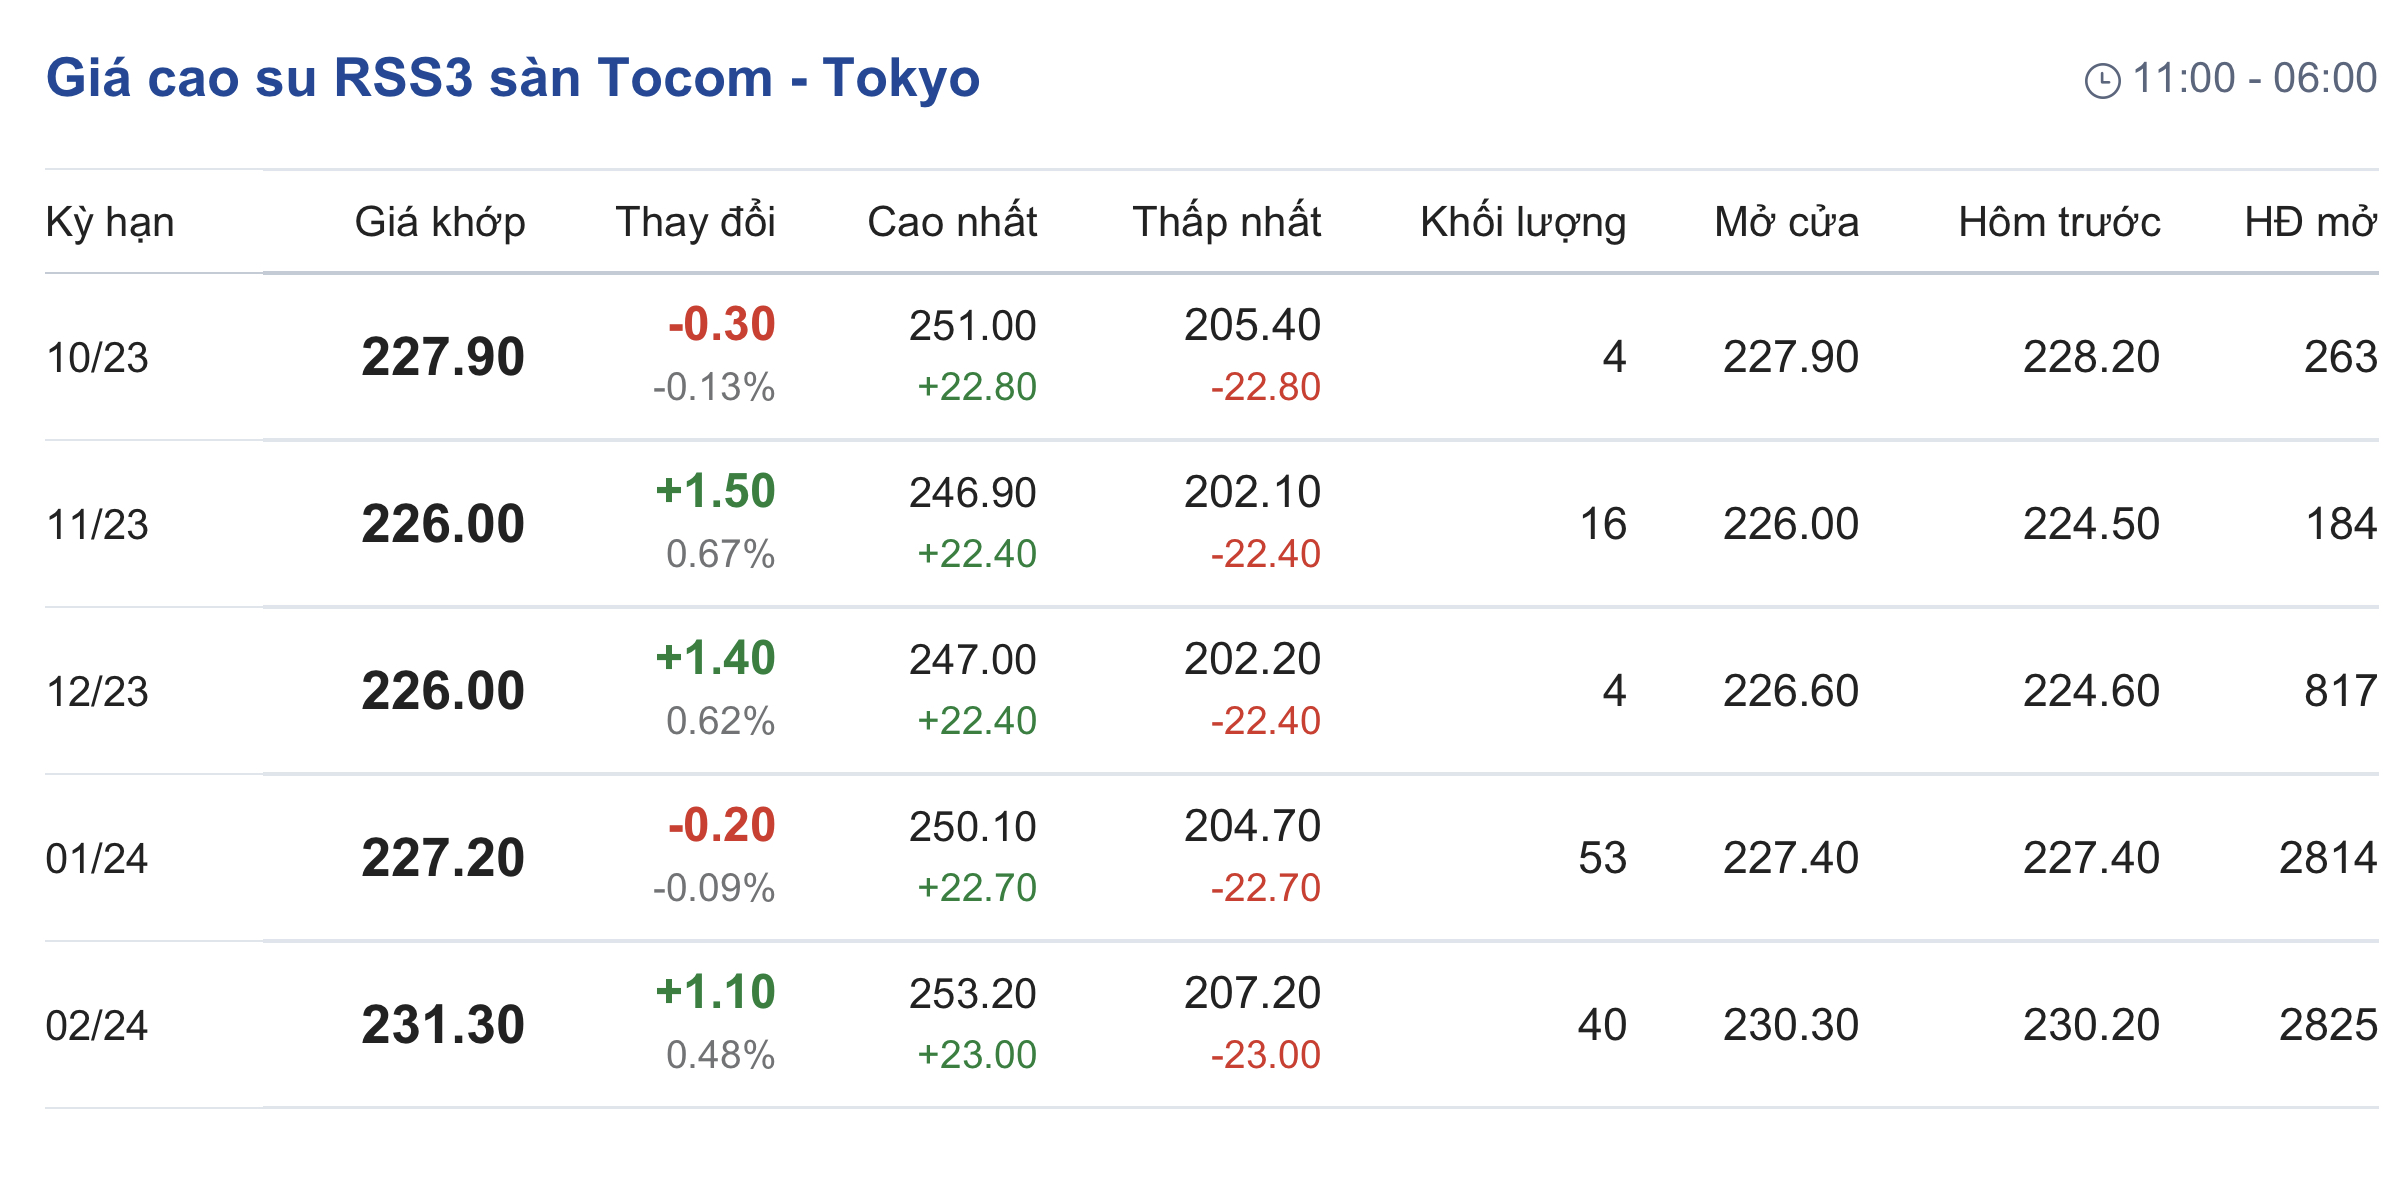This screenshot has height=1180, width=2395.
Task: Click the clock icon beside trading hours
Action: [2102, 81]
